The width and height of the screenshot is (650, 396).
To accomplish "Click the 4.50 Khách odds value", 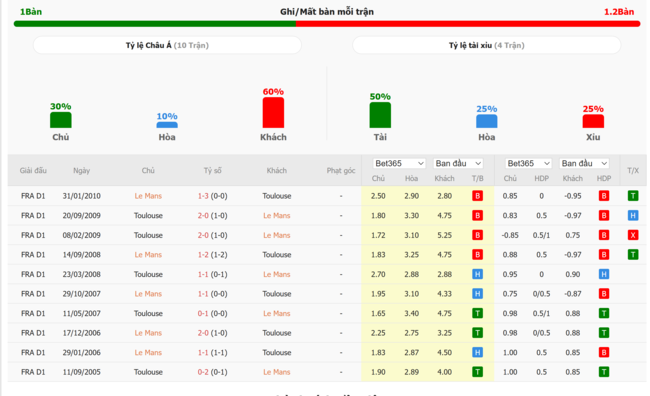I will tap(444, 352).
